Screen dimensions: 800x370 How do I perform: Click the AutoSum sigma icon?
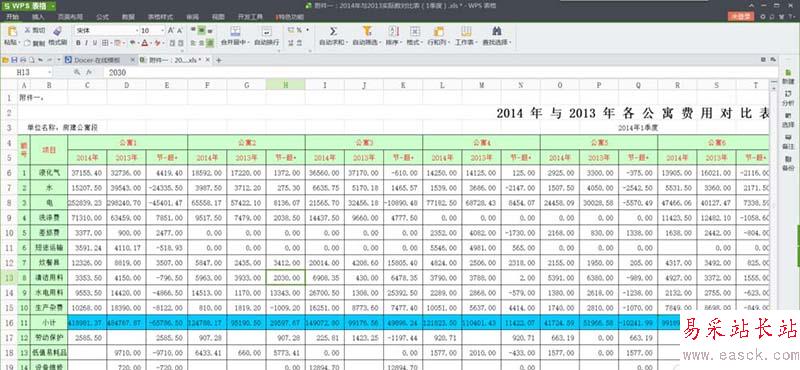point(333,31)
